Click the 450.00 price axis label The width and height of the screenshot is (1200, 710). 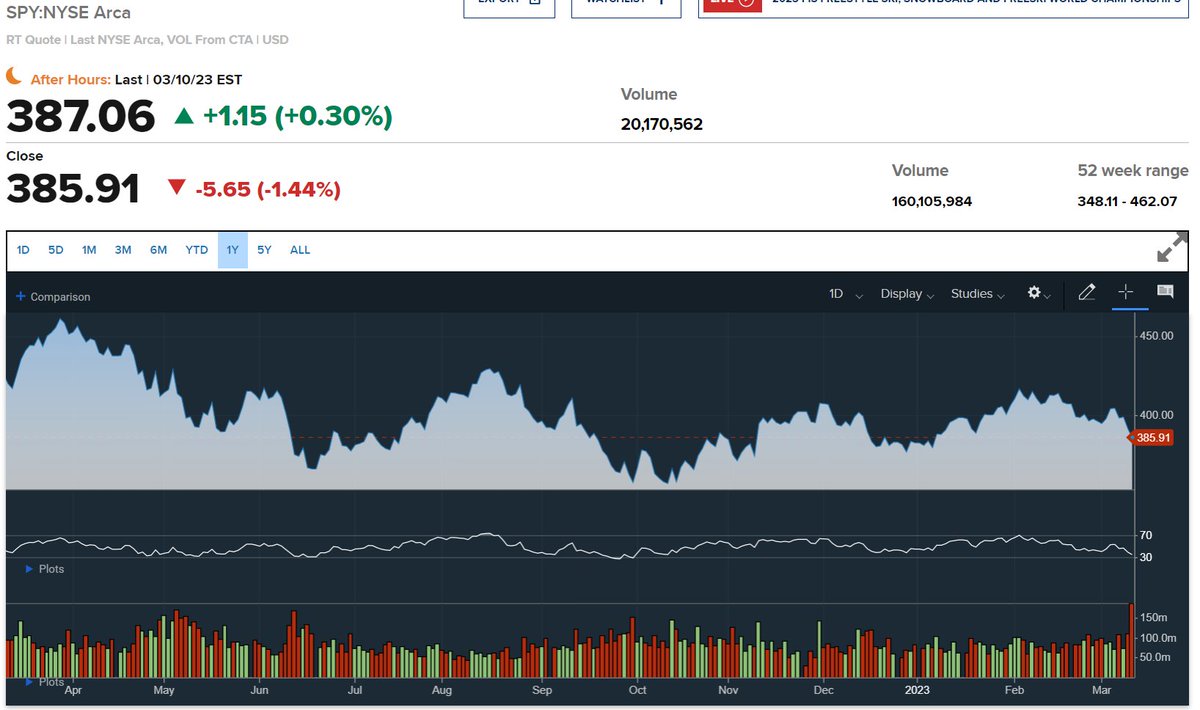pos(1155,336)
